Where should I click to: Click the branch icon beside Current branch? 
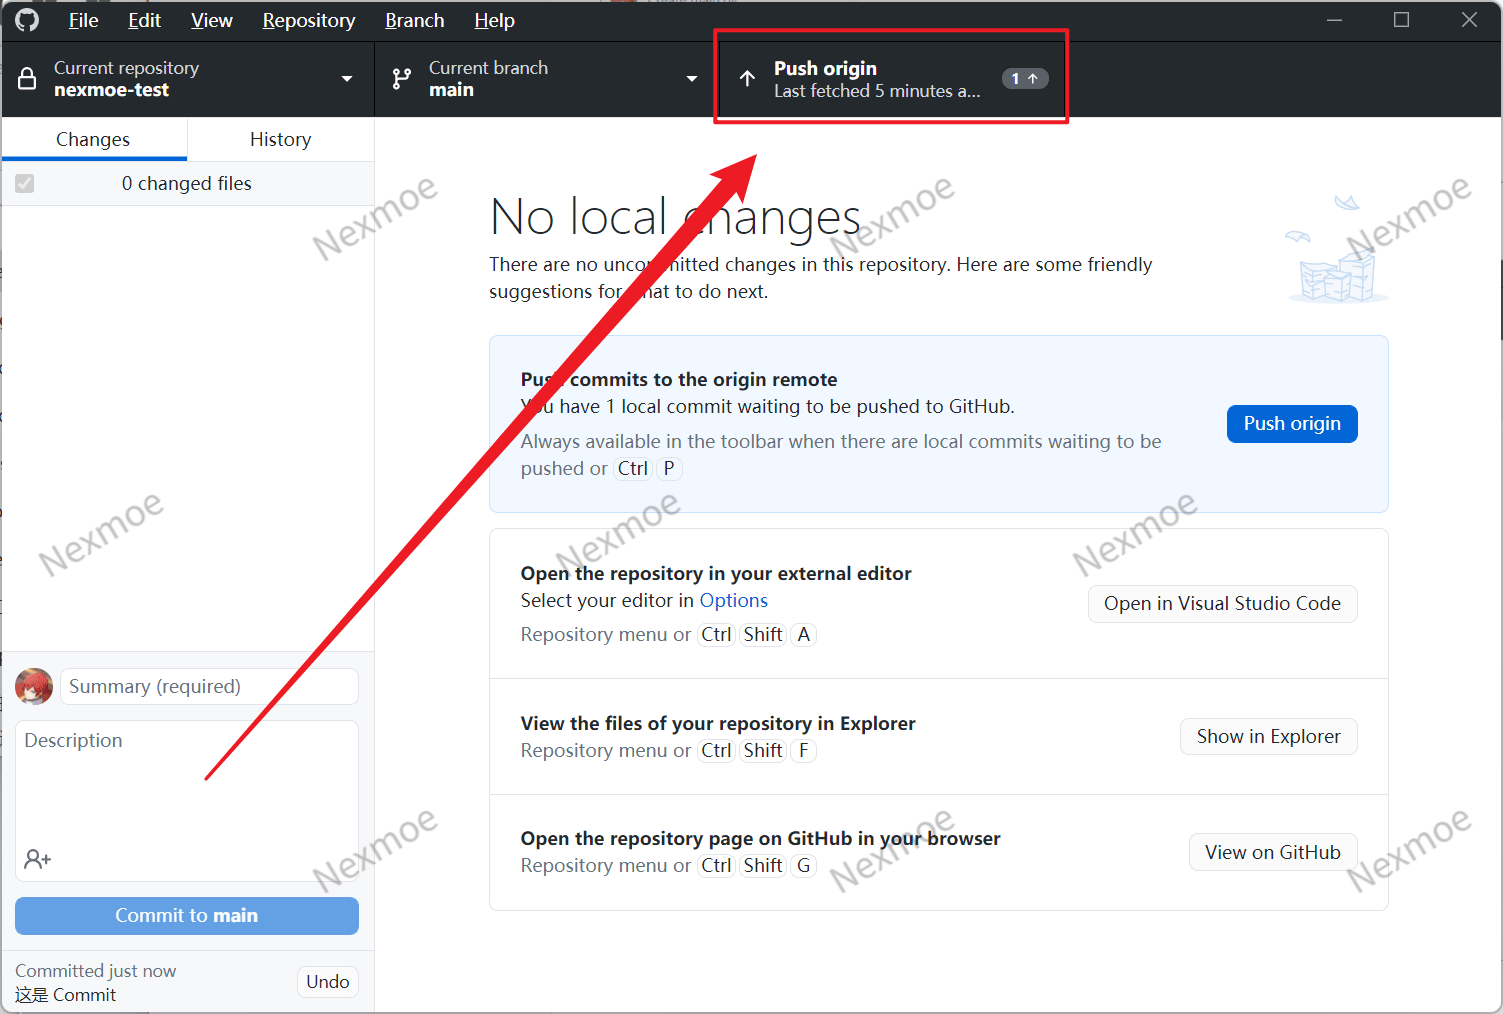pos(402,79)
